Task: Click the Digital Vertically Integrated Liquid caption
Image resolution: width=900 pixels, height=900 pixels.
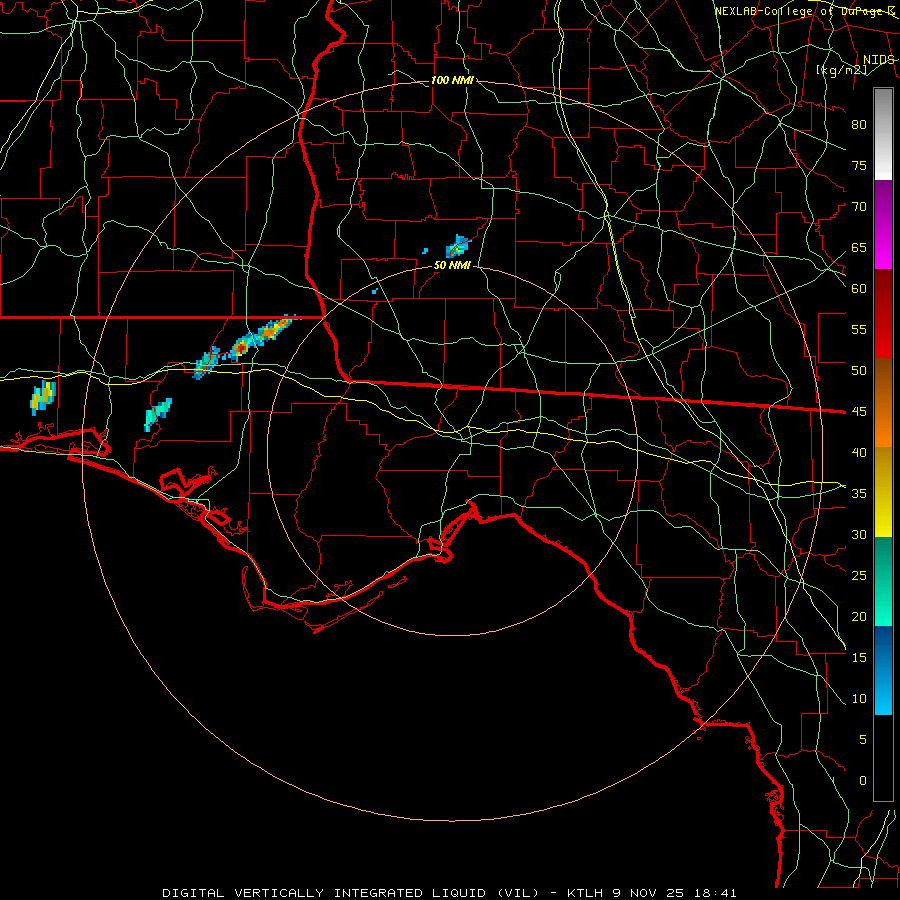Action: tap(449, 893)
